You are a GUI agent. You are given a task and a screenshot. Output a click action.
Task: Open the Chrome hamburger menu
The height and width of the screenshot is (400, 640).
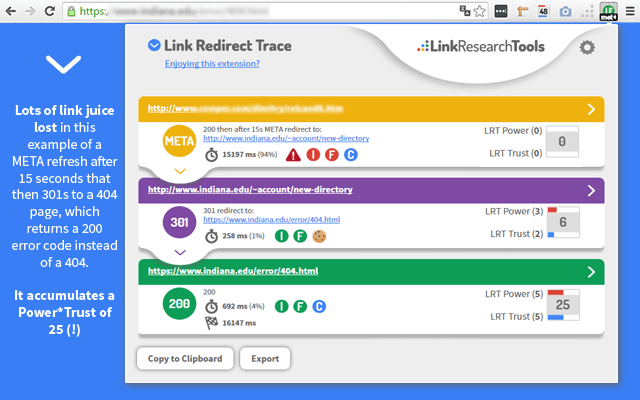(x=629, y=12)
